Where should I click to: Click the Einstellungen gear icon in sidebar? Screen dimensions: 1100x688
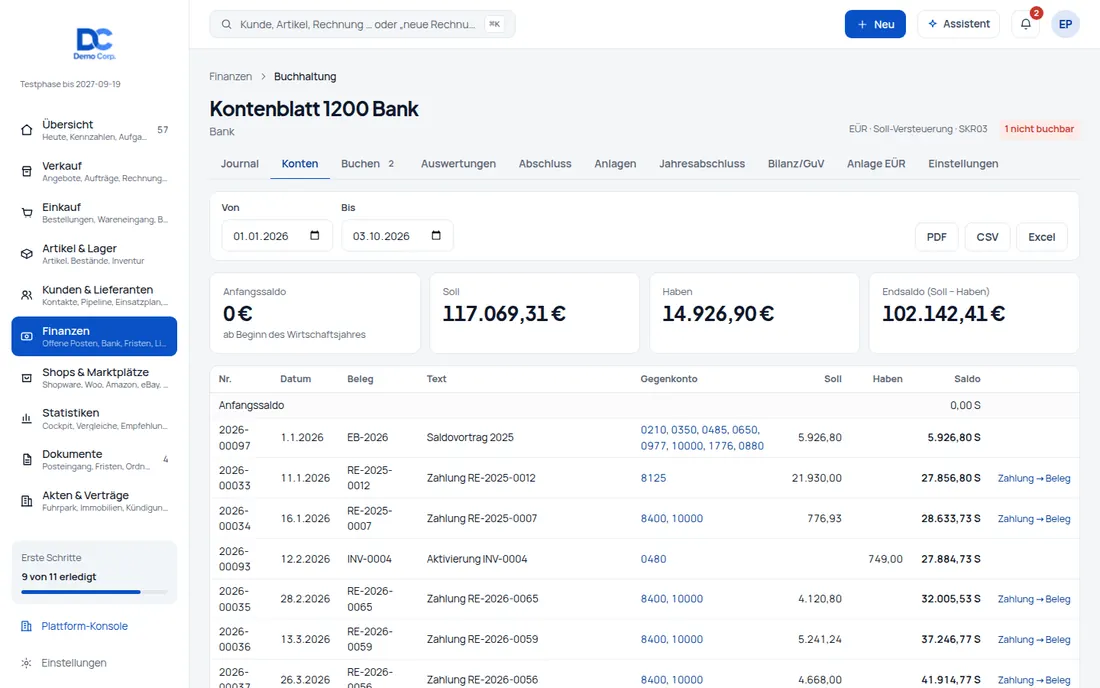coord(26,663)
